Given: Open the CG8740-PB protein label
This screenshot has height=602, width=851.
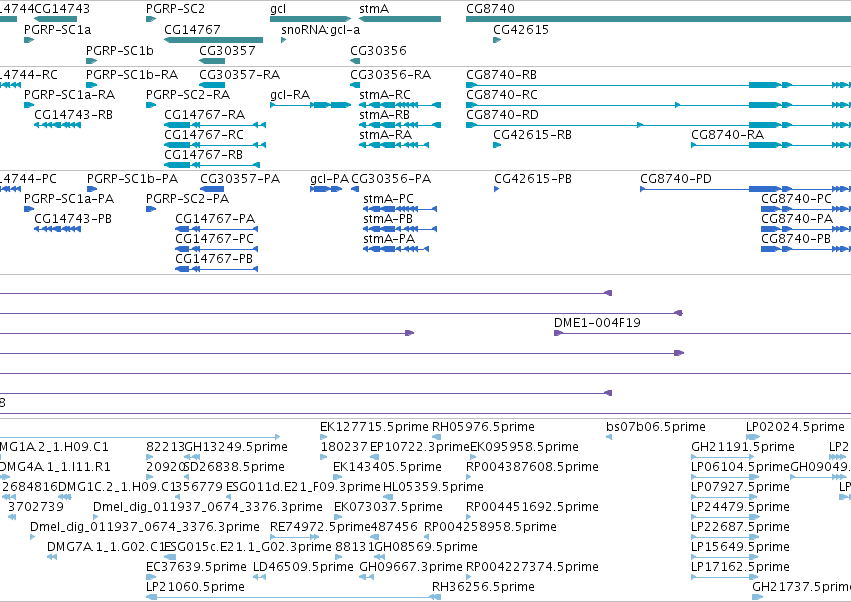Looking at the screenshot, I should tap(796, 239).
